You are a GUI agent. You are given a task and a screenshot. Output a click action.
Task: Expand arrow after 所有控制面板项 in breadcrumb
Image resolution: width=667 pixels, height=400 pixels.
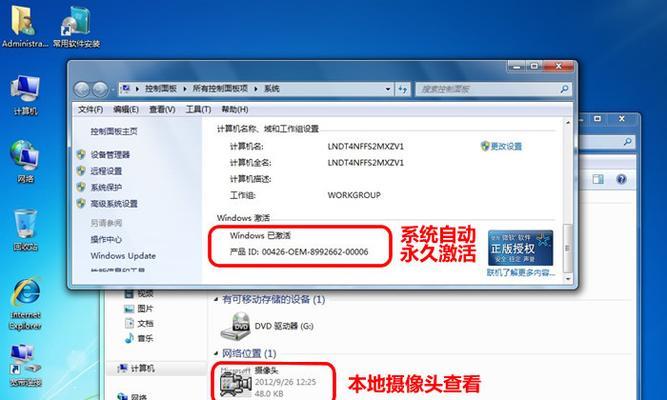click(256, 89)
